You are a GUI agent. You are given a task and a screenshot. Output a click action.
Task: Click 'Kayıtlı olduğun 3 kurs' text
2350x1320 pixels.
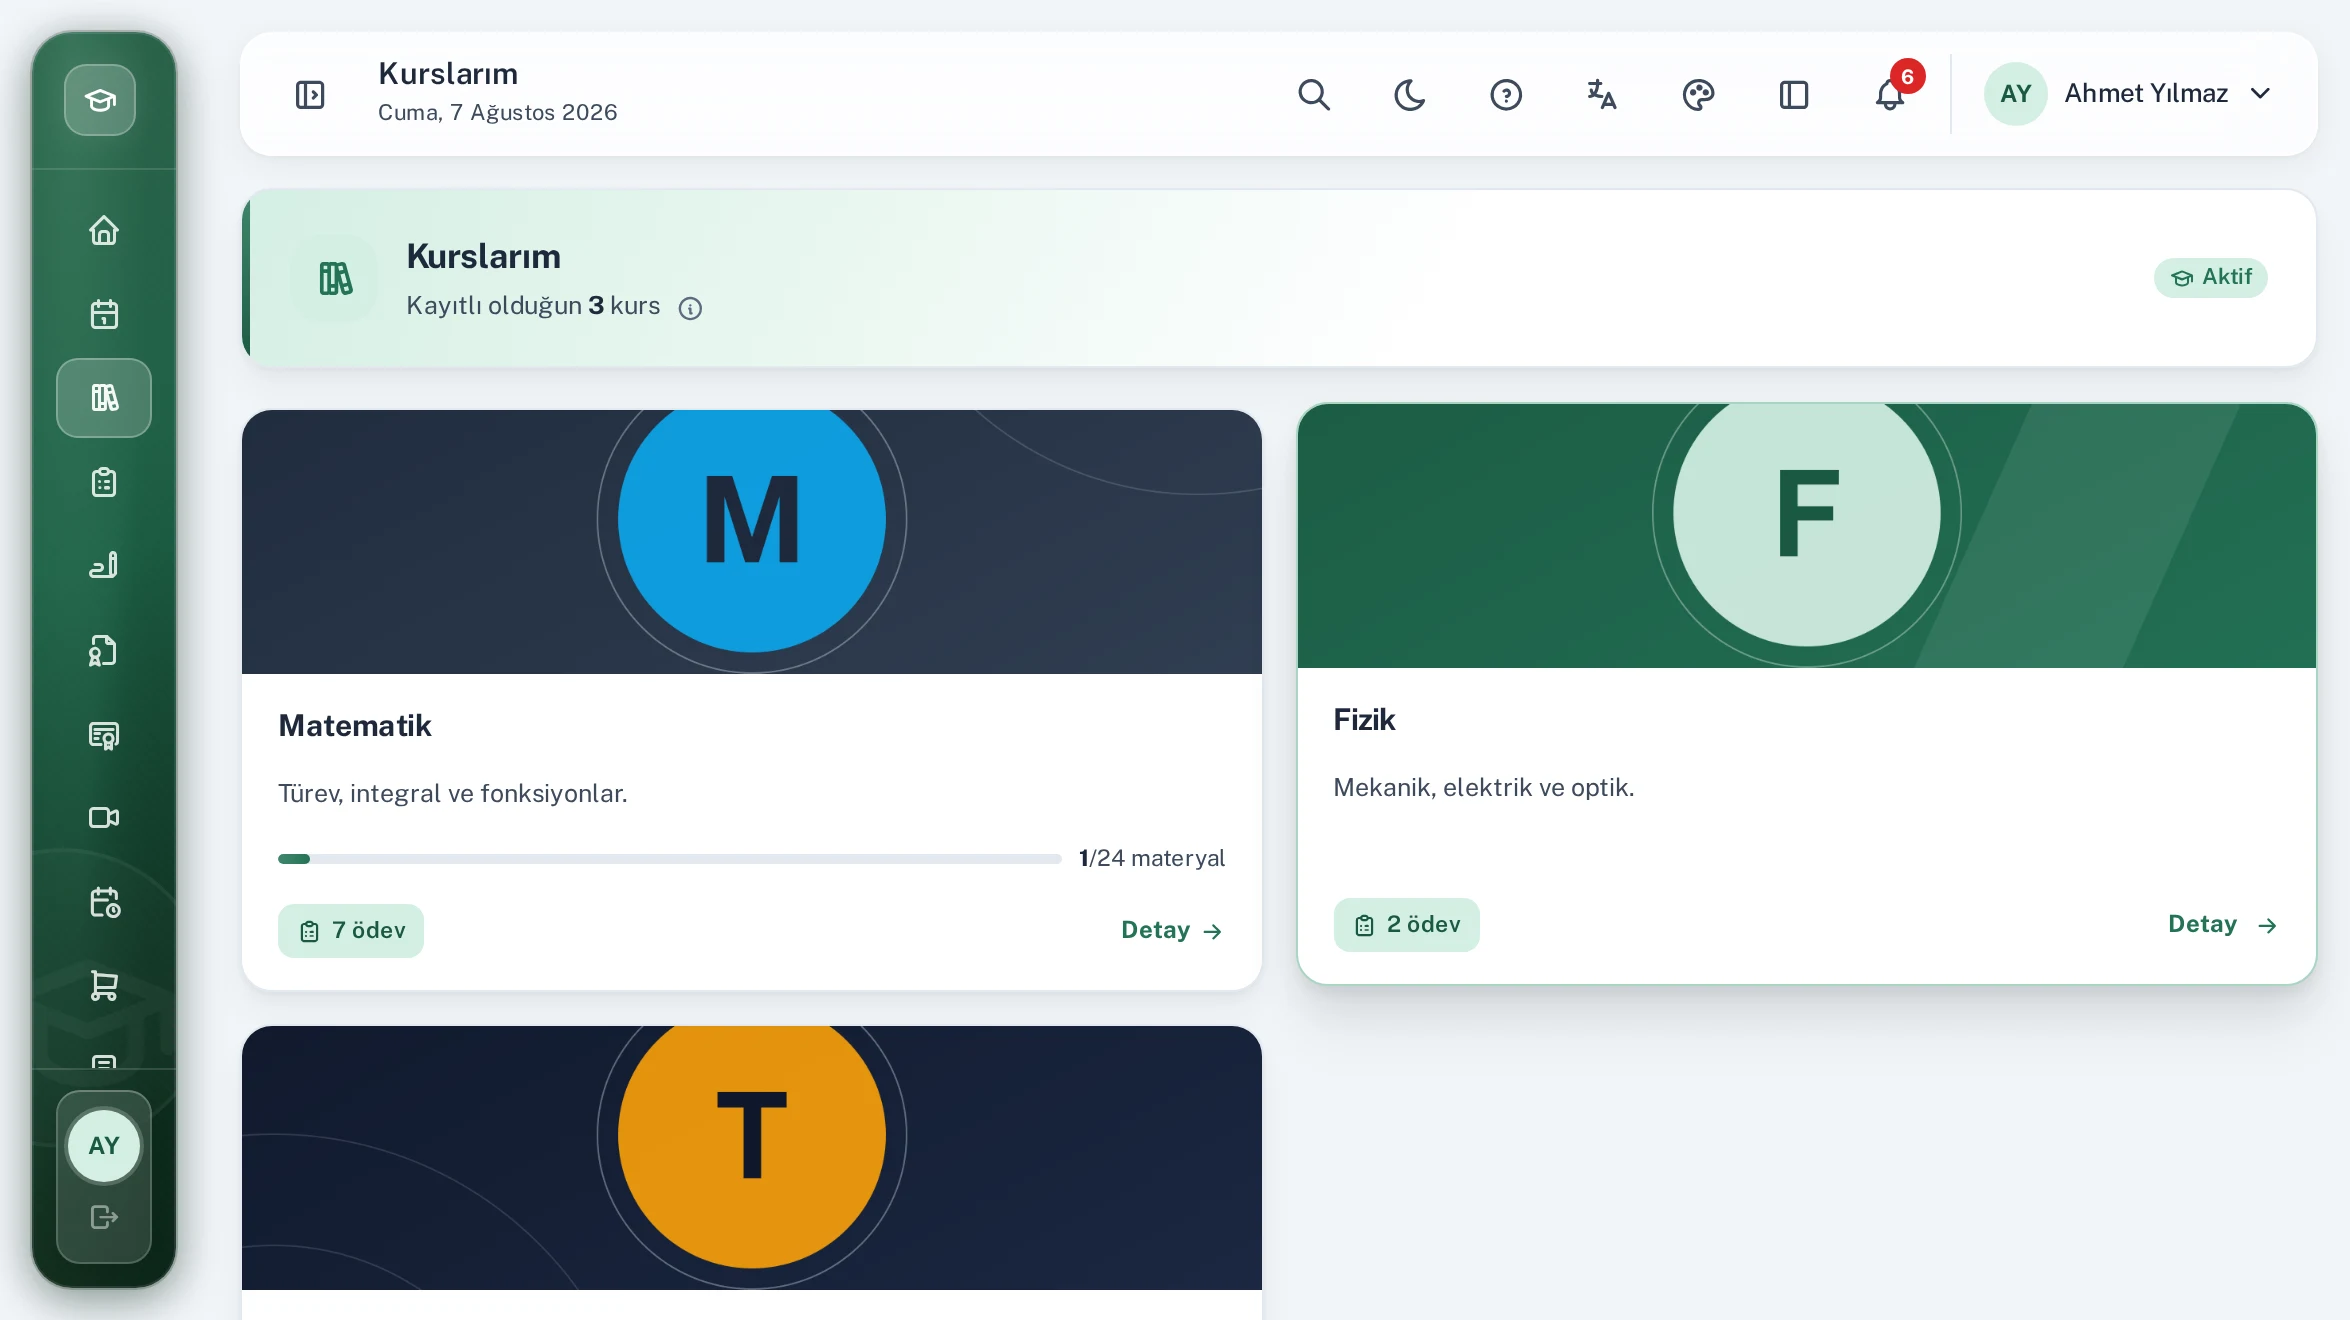coord(533,306)
